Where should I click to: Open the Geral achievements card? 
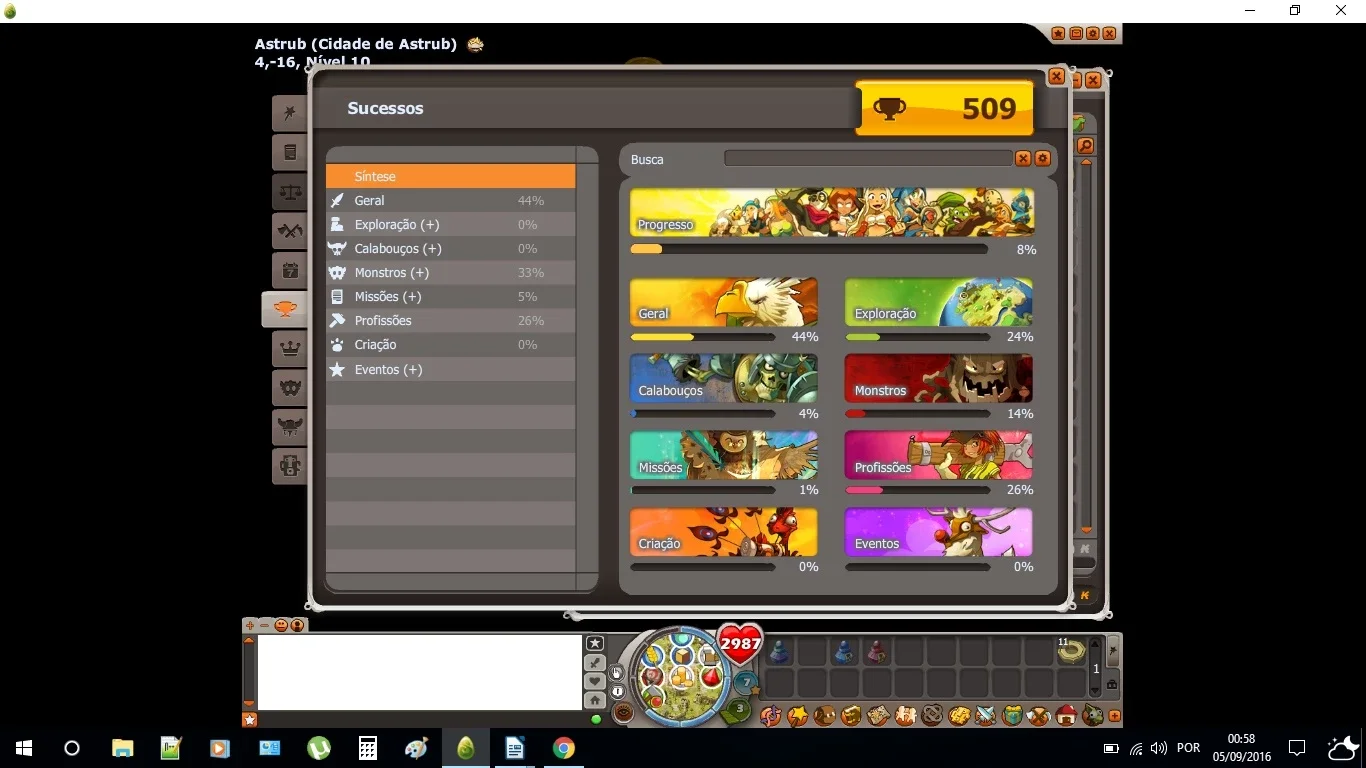724,302
